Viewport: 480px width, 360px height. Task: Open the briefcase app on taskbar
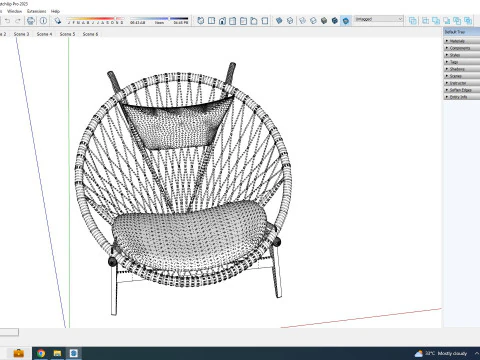(x=19, y=353)
